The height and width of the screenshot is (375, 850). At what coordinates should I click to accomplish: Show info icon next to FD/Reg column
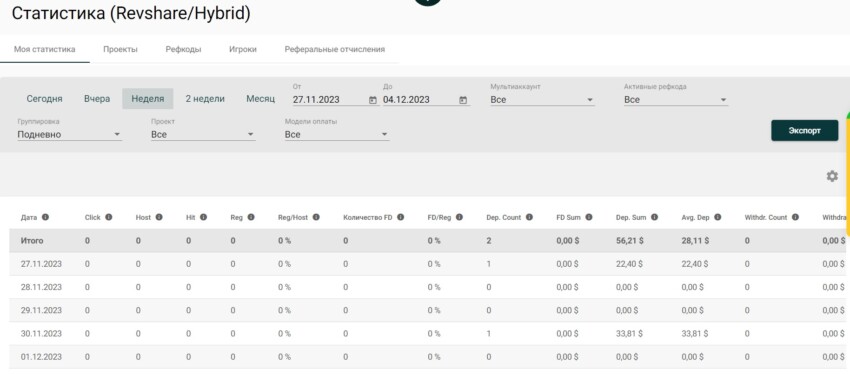(459, 217)
